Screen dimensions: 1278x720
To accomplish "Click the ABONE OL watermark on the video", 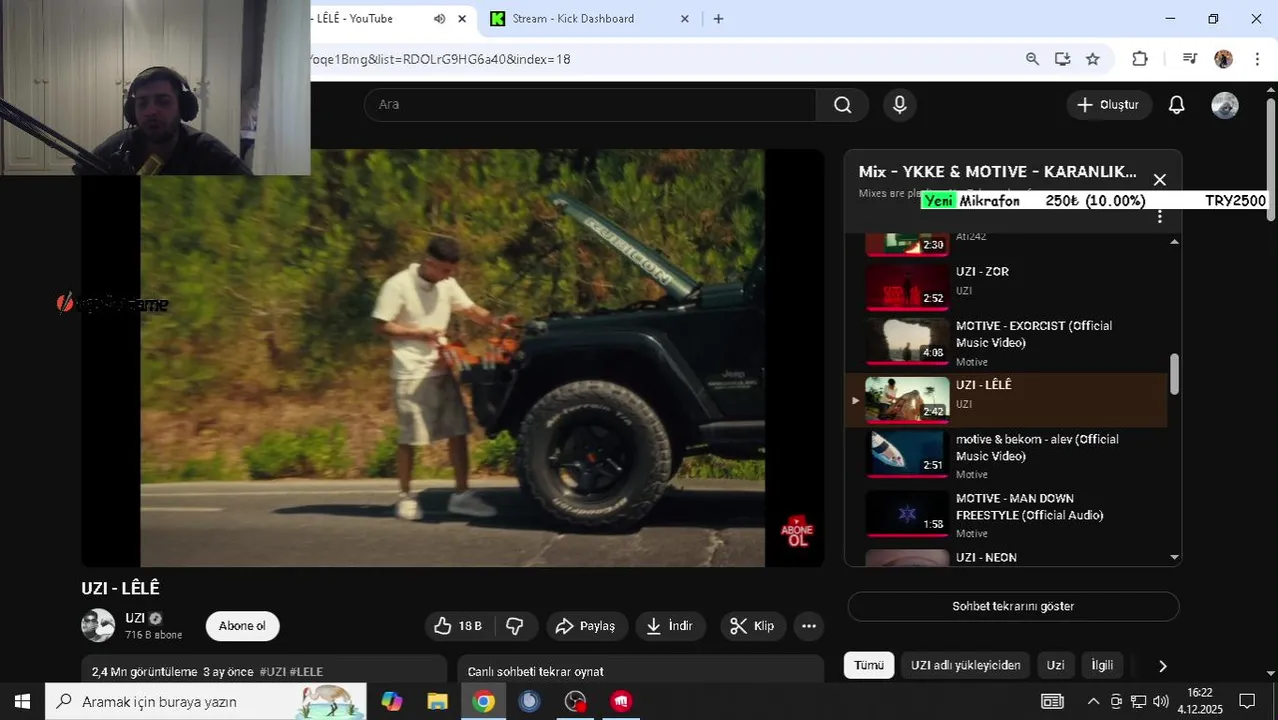I will [x=797, y=531].
